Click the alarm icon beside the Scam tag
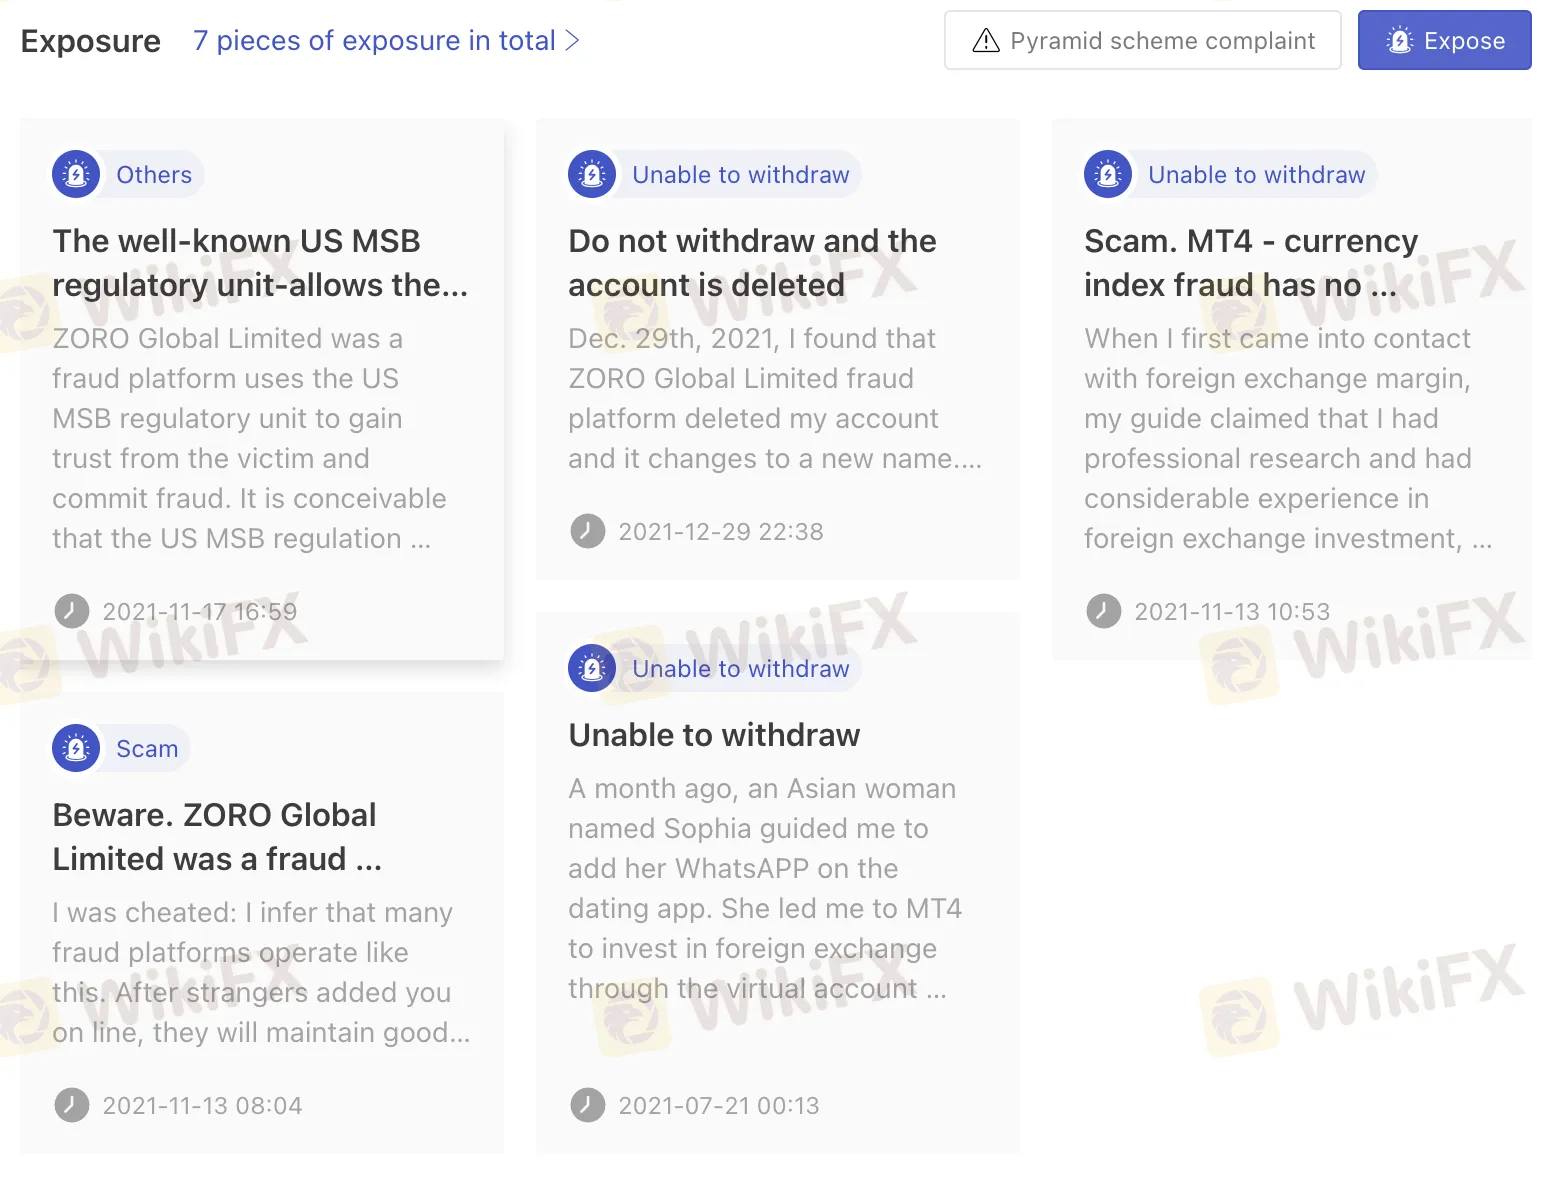This screenshot has width=1544, height=1188. [76, 749]
